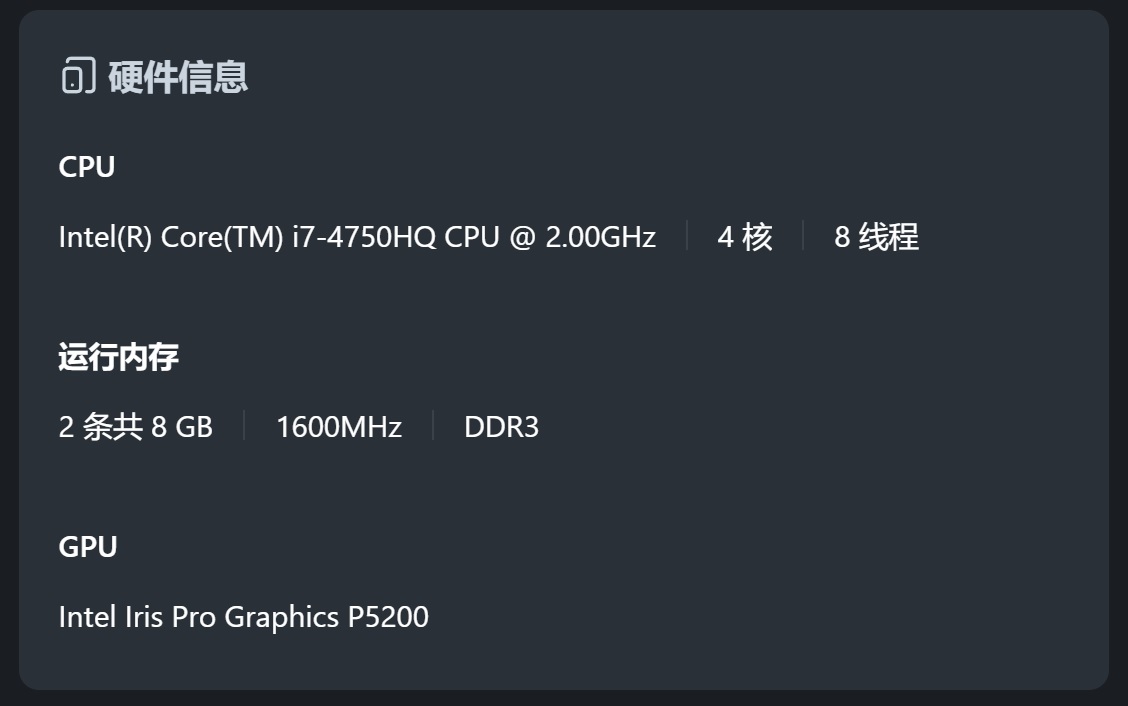The image size is (1128, 706).
Task: Click the 2.00GHz clock speed text
Action: click(600, 237)
